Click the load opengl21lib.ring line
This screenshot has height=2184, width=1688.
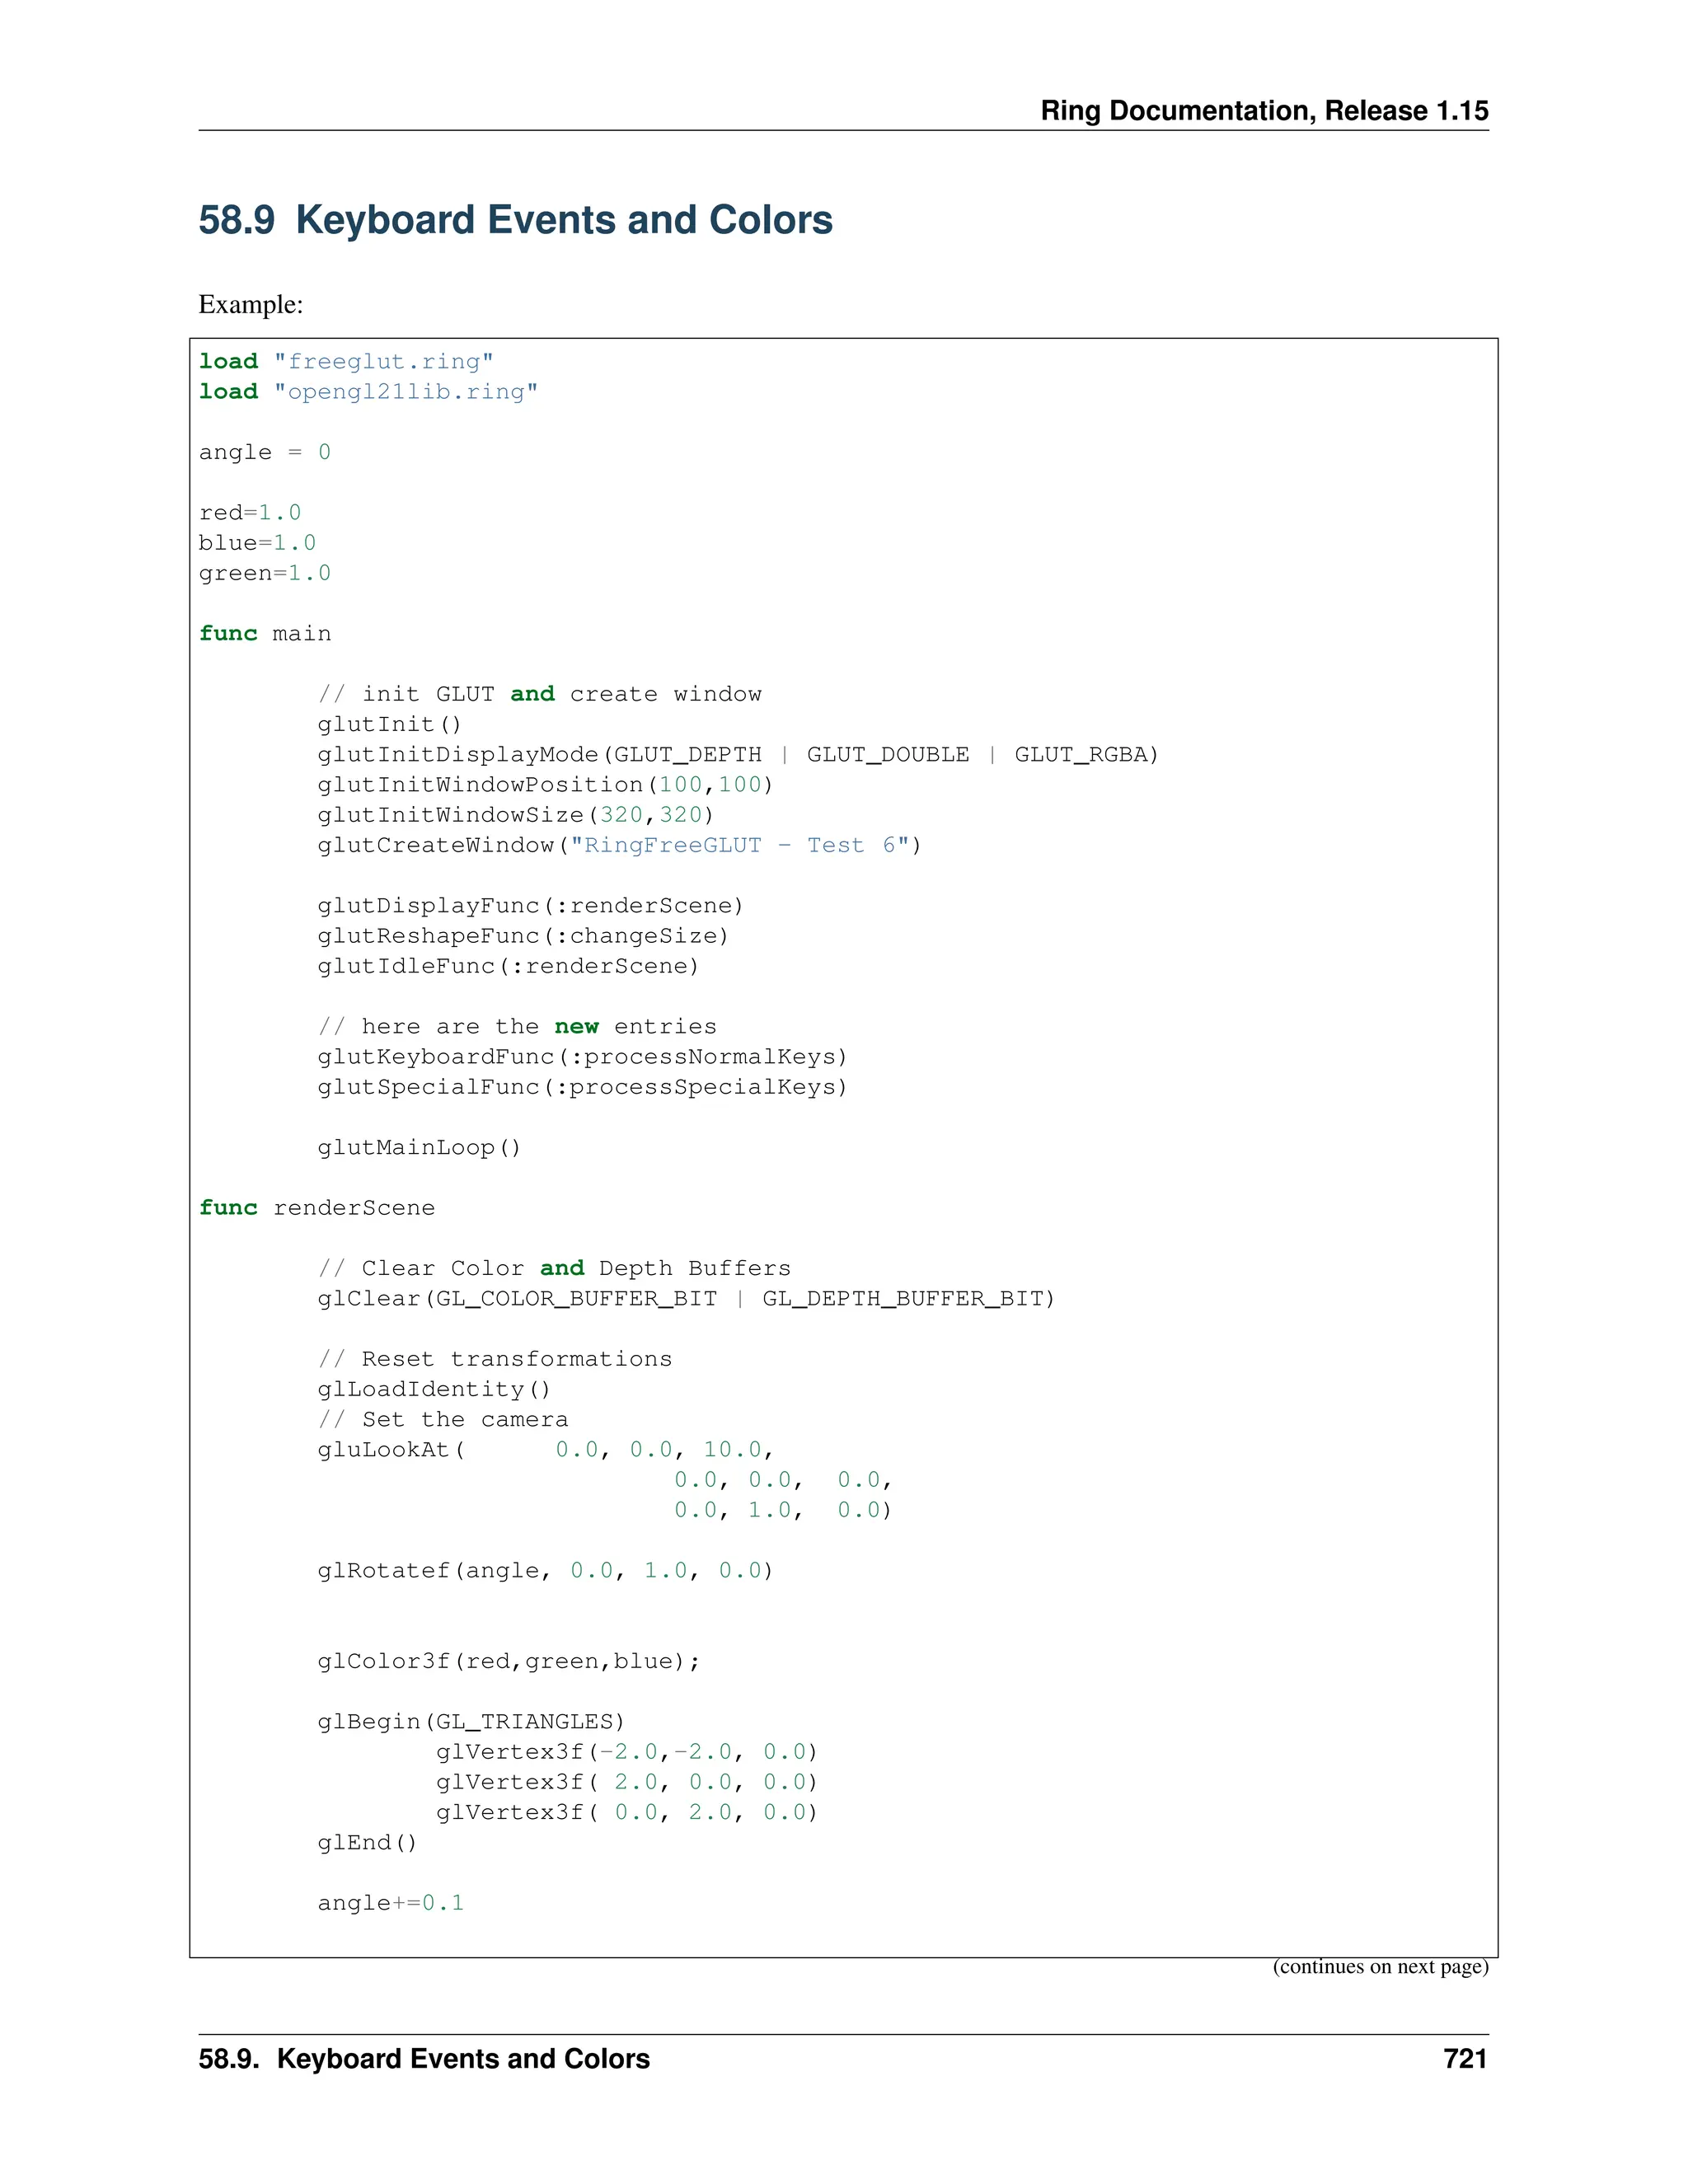click(x=368, y=392)
